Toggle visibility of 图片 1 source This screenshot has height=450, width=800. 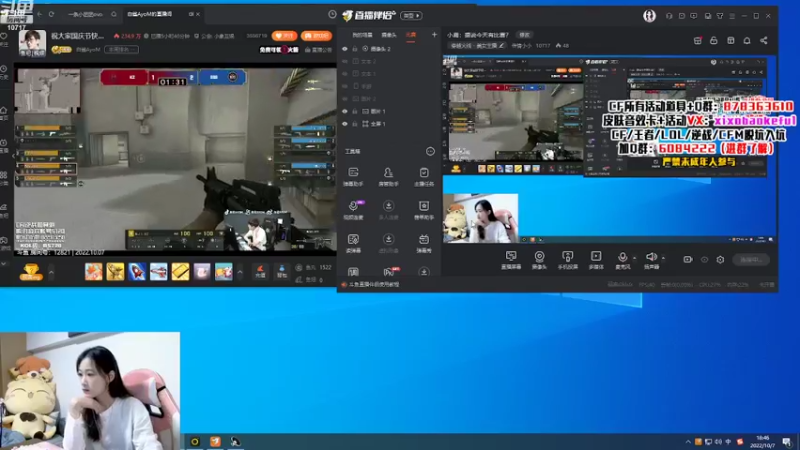tap(345, 111)
